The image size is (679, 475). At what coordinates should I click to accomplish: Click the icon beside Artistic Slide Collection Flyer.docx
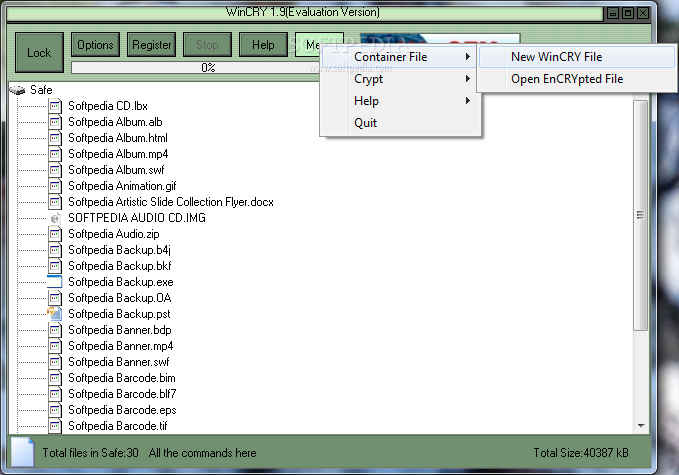pyautogui.click(x=55, y=202)
